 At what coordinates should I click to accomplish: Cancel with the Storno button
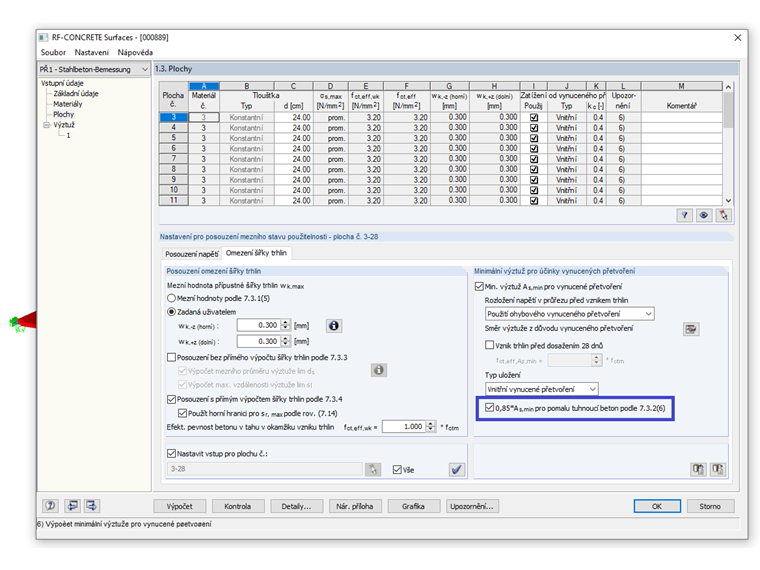[x=710, y=506]
